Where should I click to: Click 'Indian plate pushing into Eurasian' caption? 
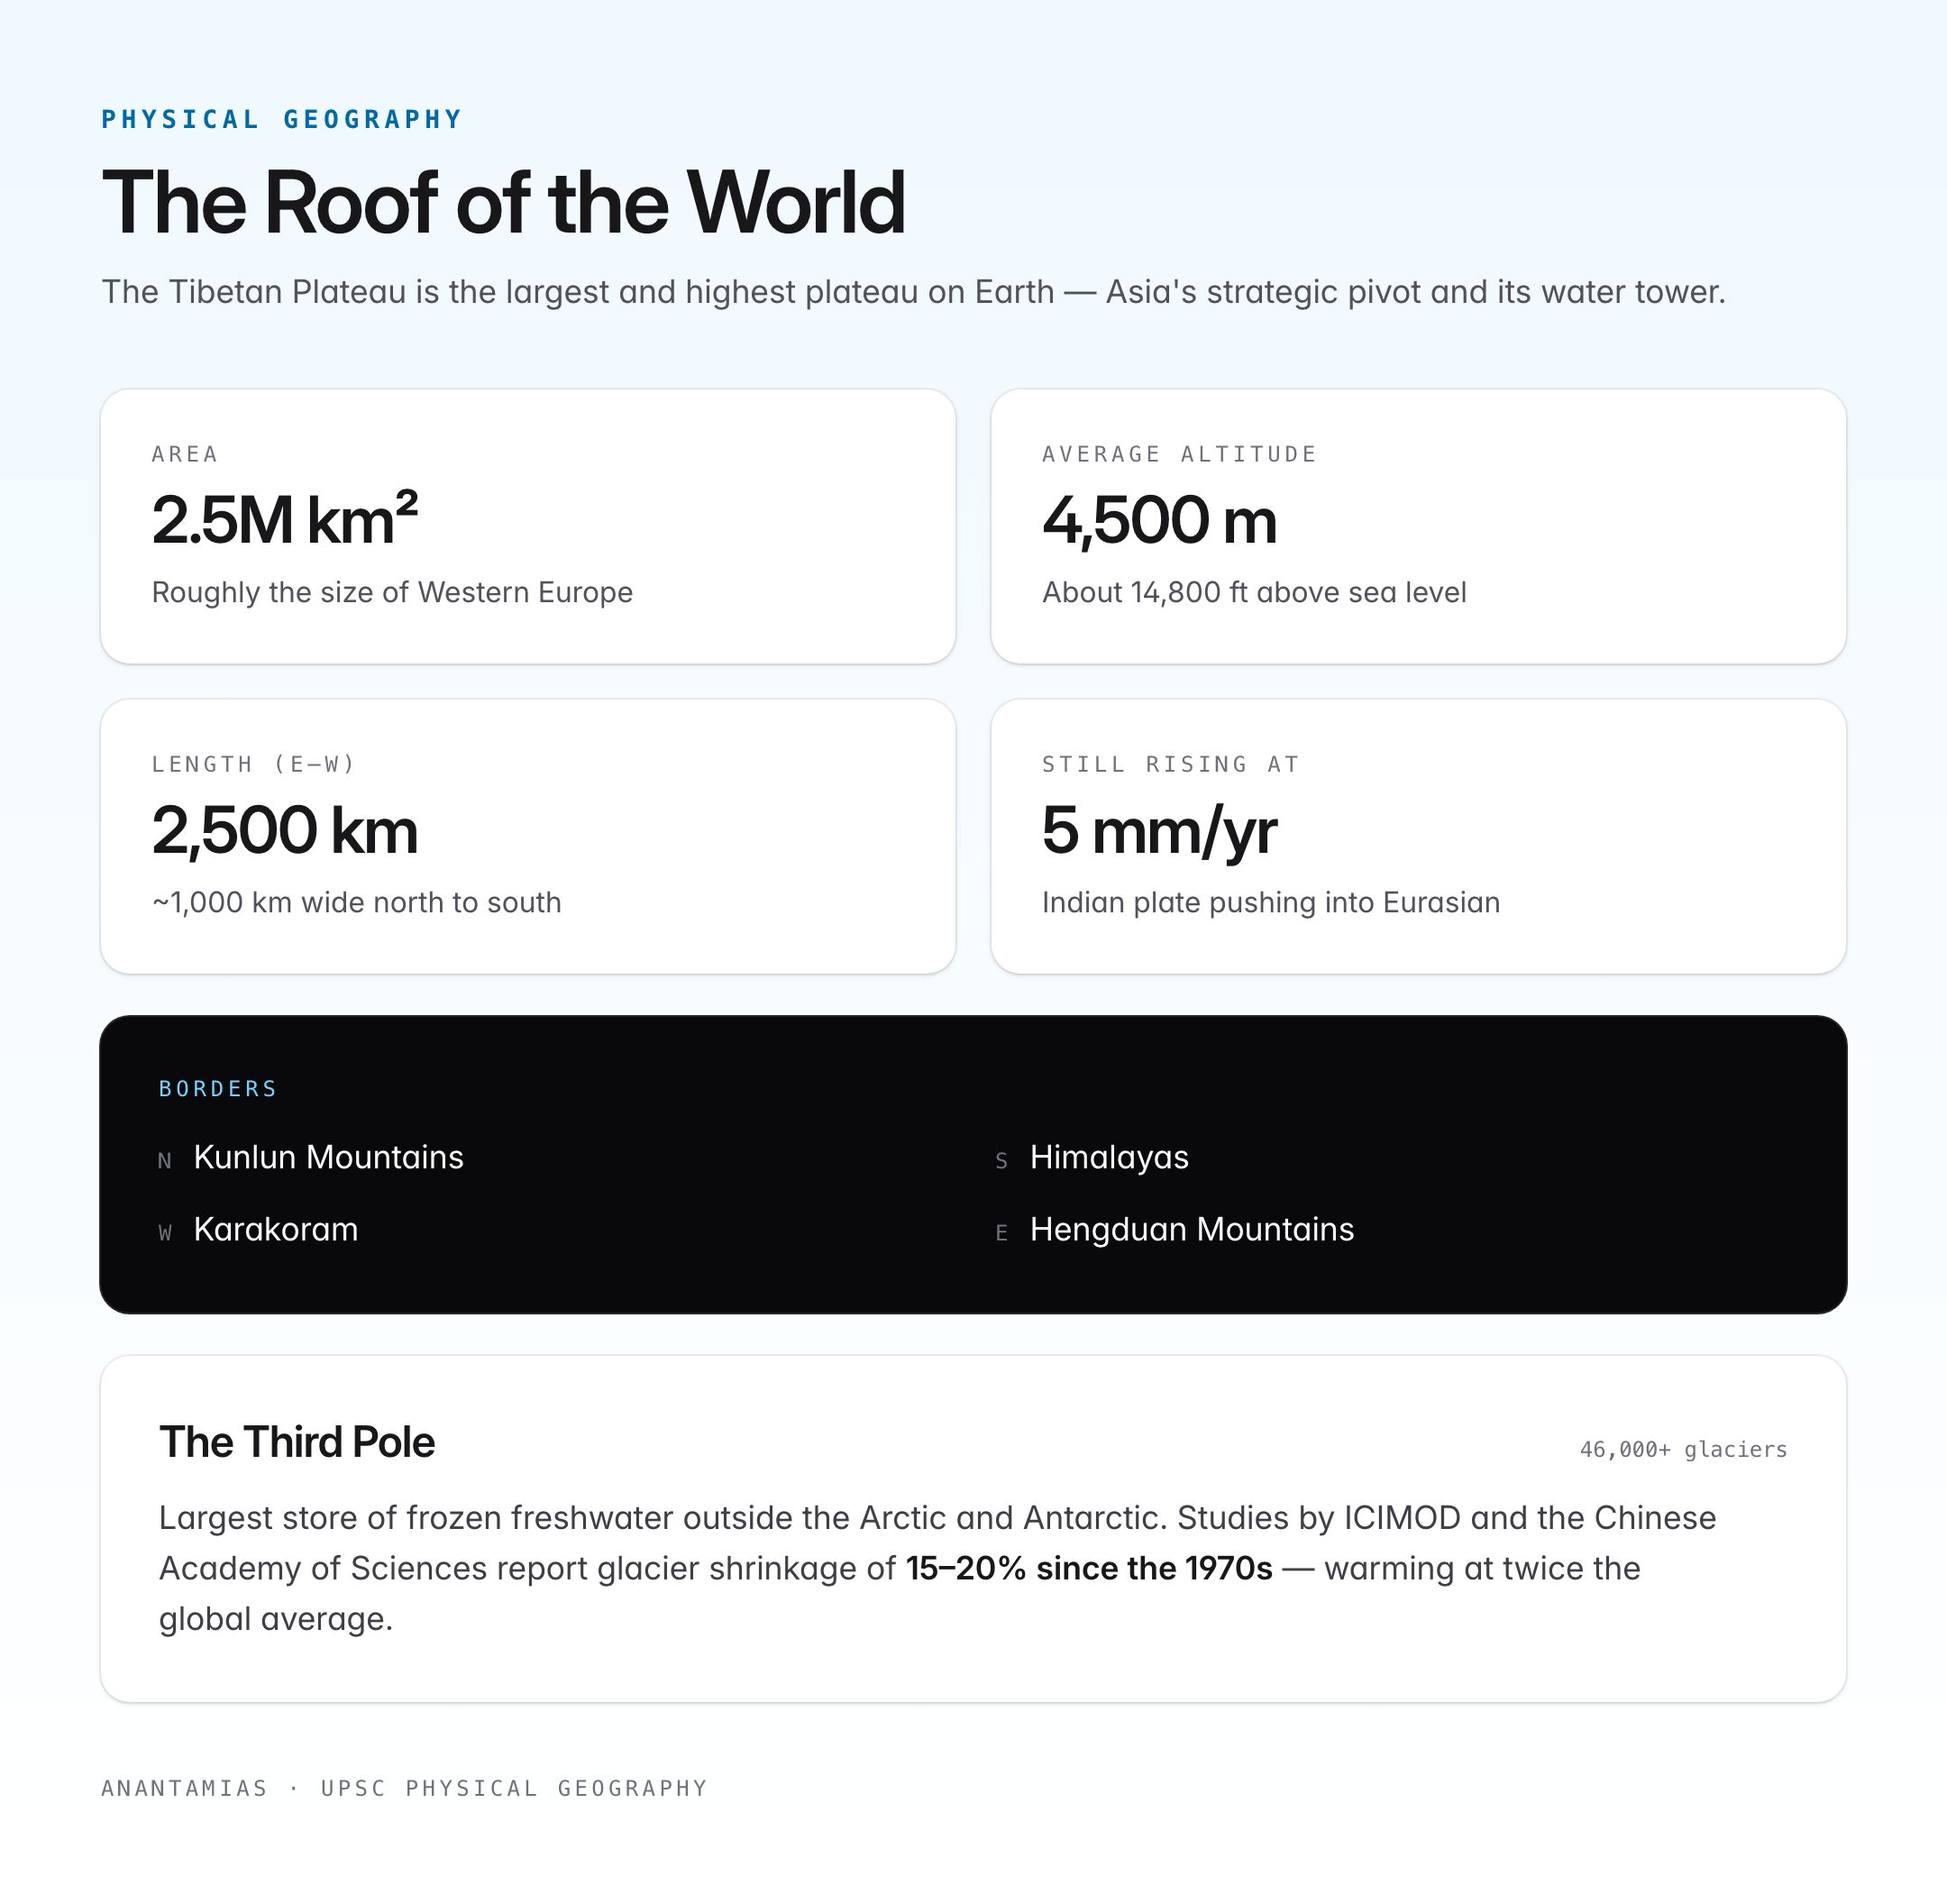1271,902
